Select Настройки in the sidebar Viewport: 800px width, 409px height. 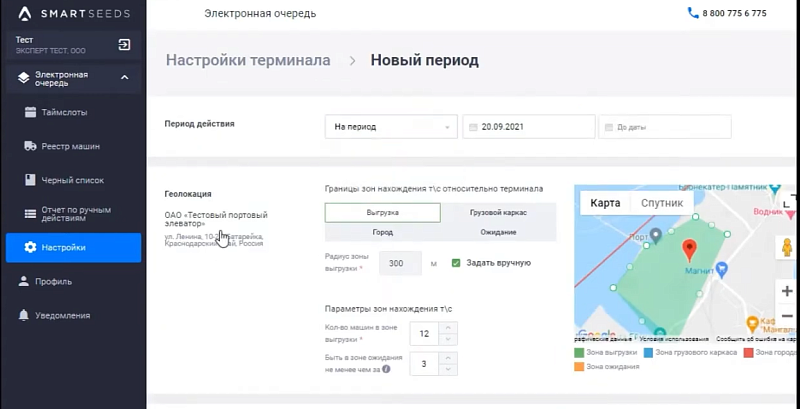tap(73, 248)
